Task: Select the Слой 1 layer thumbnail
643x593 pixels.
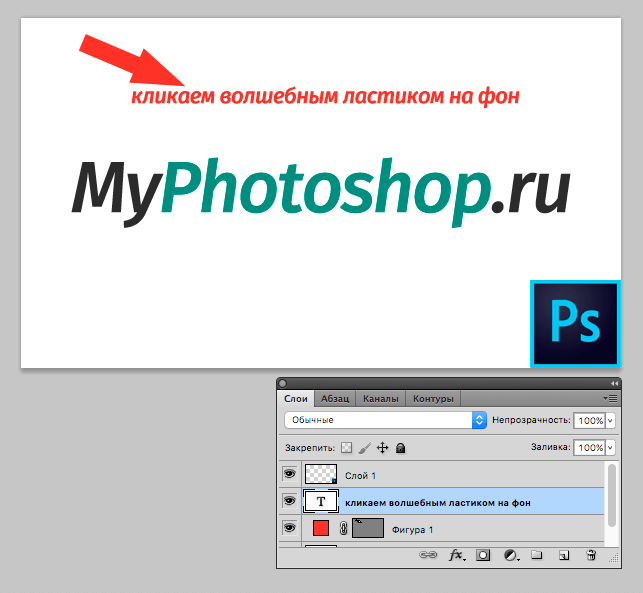Action: pyautogui.click(x=321, y=474)
